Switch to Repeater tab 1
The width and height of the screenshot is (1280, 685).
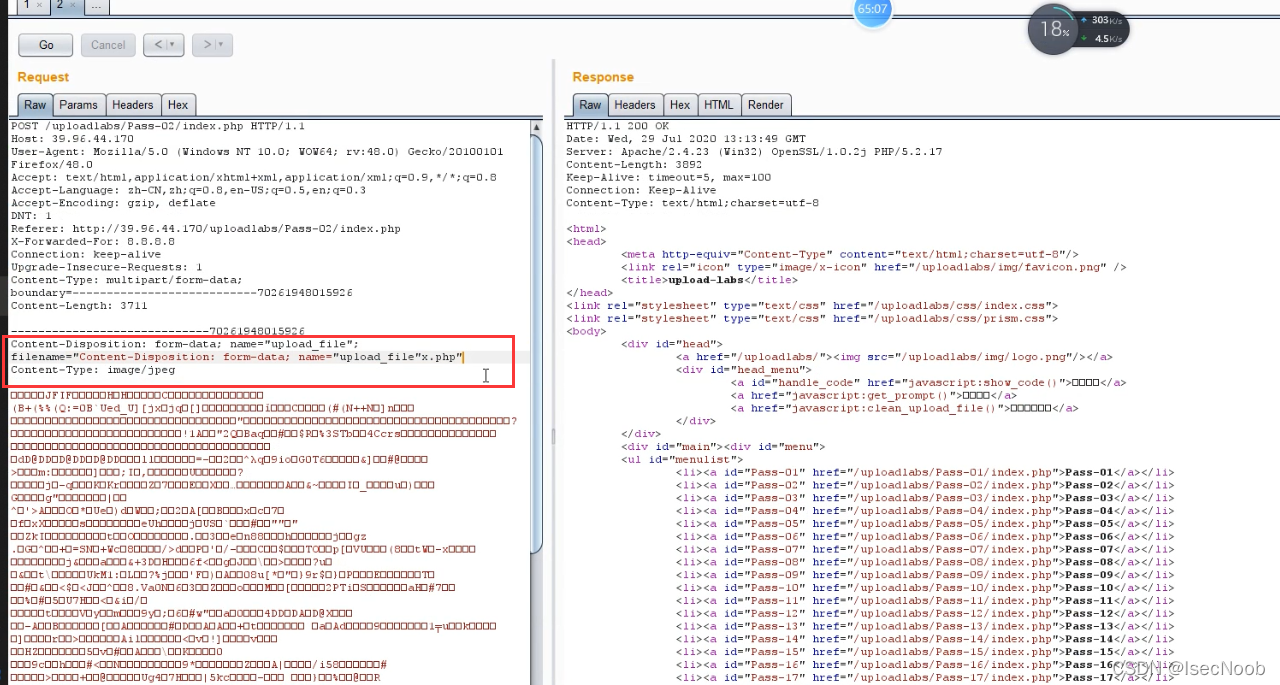[25, 5]
